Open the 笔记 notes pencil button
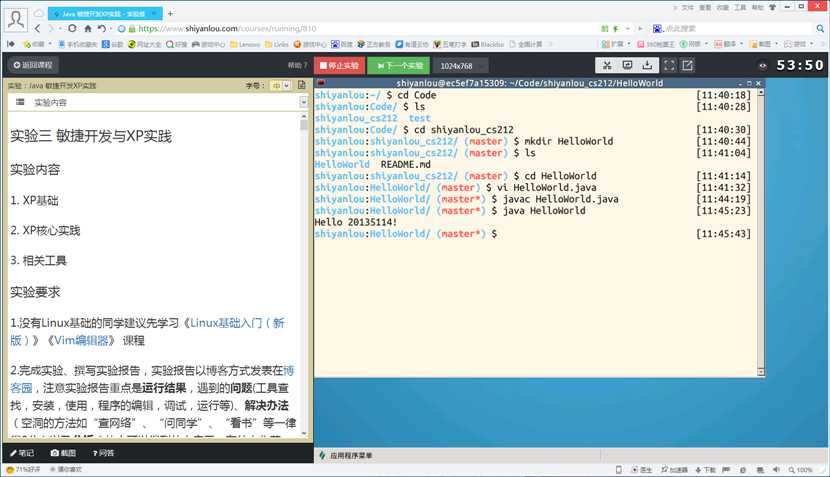 click(x=22, y=453)
